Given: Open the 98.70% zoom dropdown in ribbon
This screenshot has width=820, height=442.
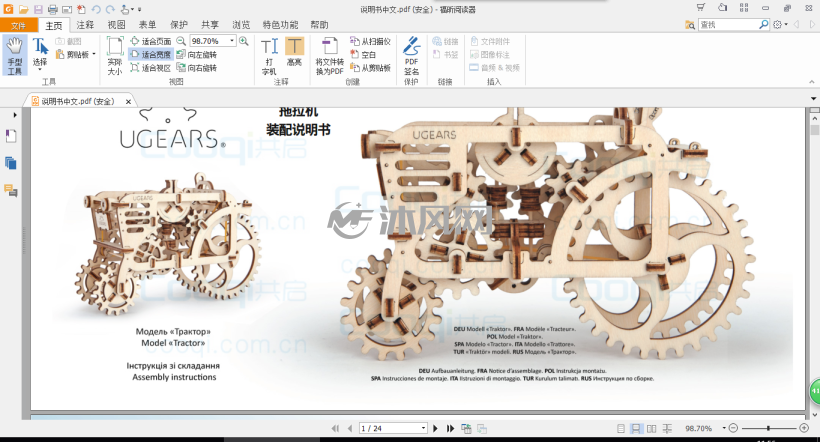Looking at the screenshot, I should point(232,41).
